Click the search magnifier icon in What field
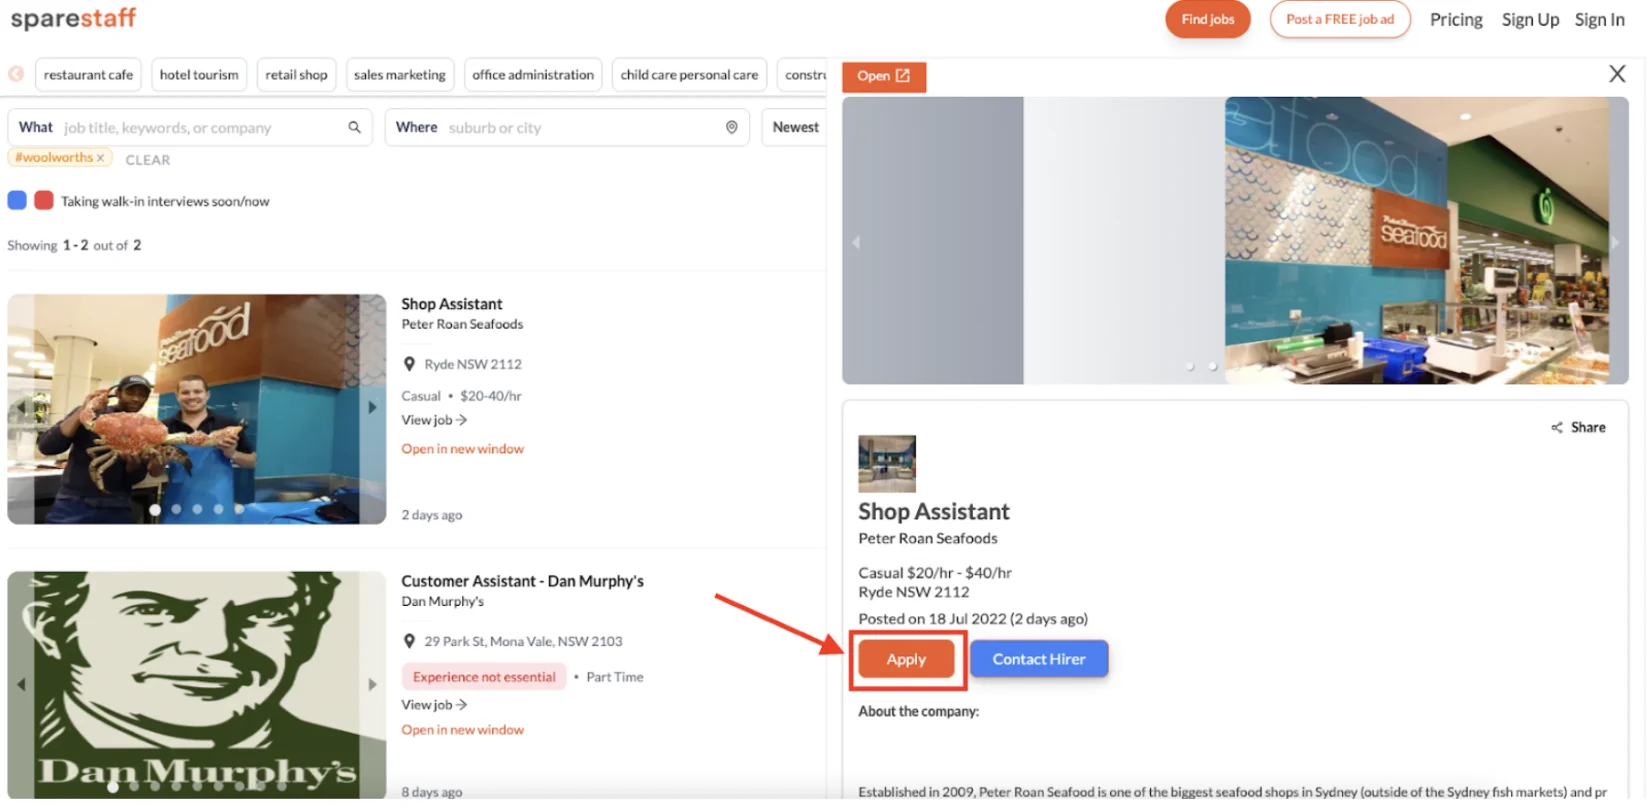Image resolution: width=1648 pixels, height=810 pixels. (354, 127)
